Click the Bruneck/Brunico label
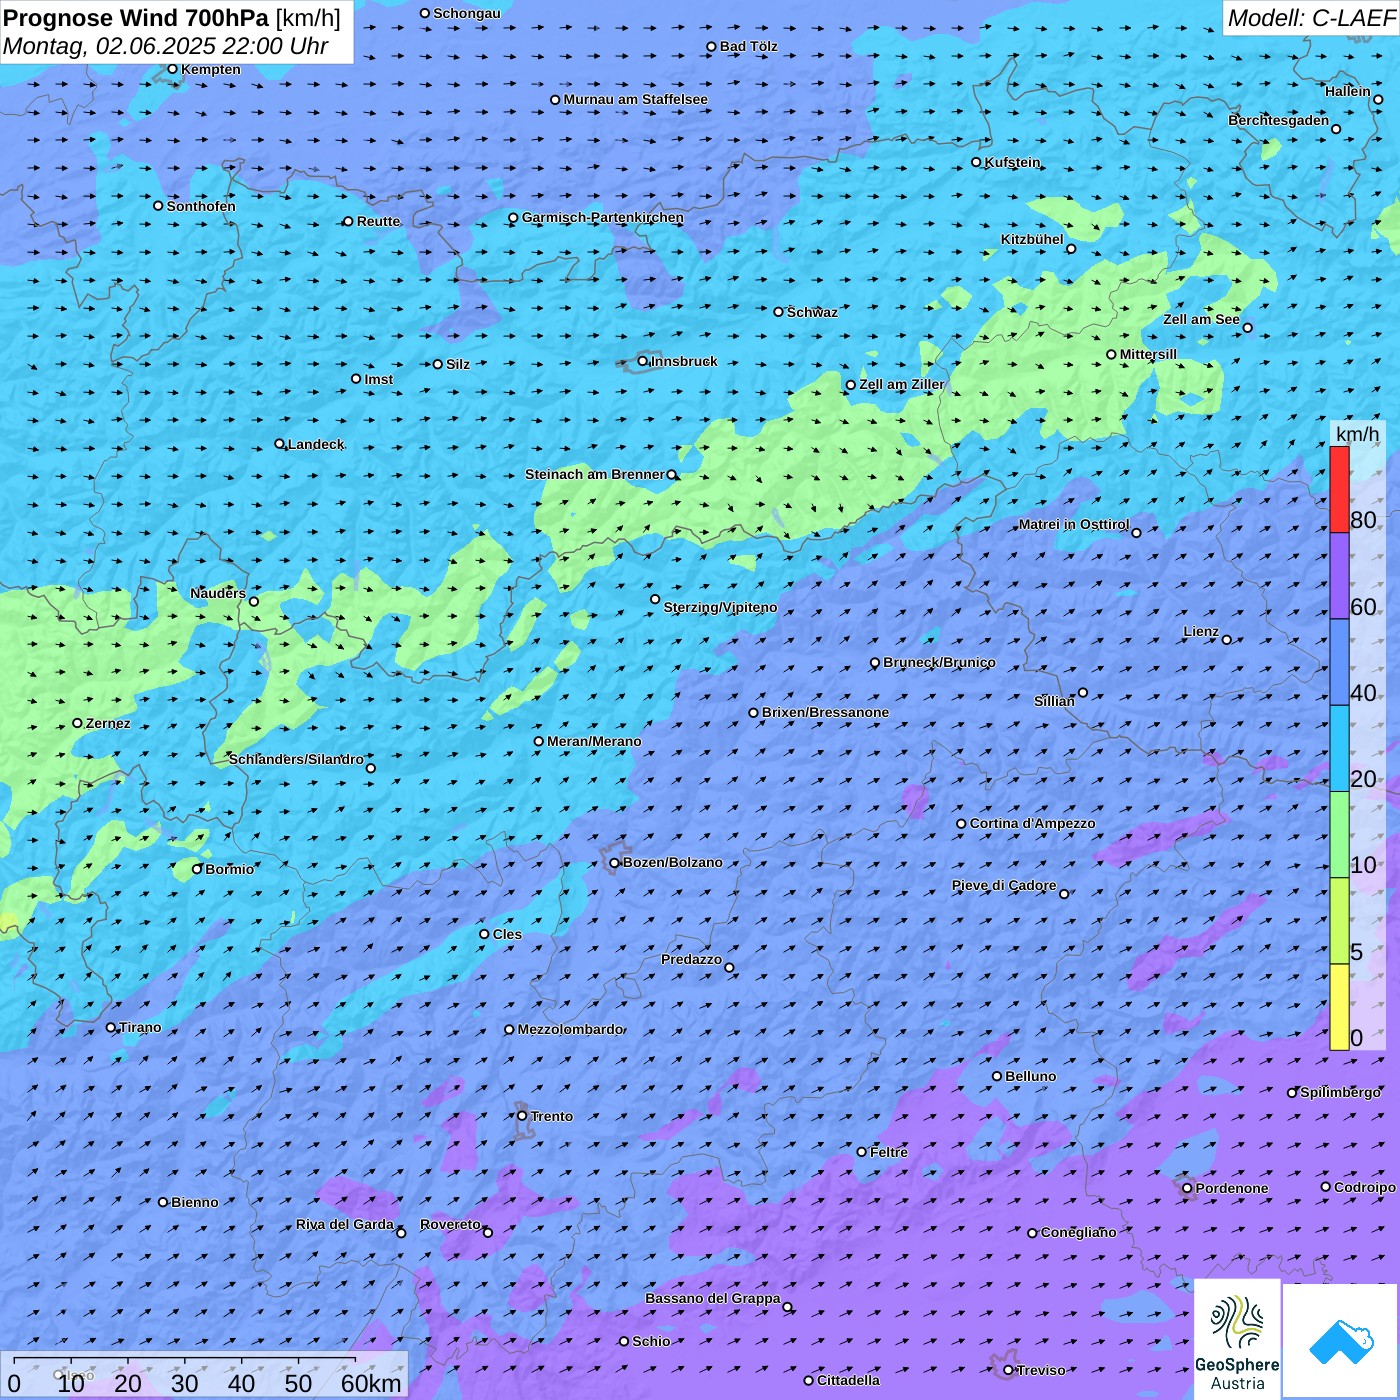Image resolution: width=1400 pixels, height=1400 pixels. pos(939,662)
